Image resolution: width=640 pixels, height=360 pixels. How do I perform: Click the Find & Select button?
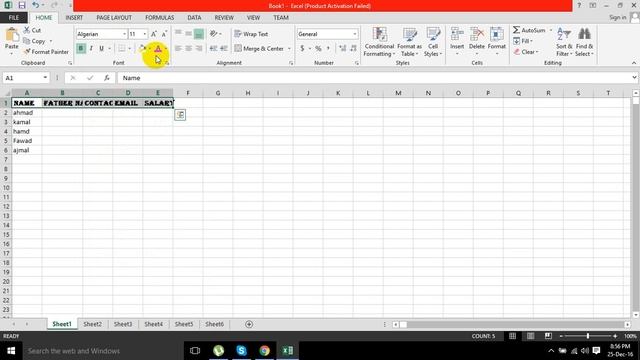(584, 42)
